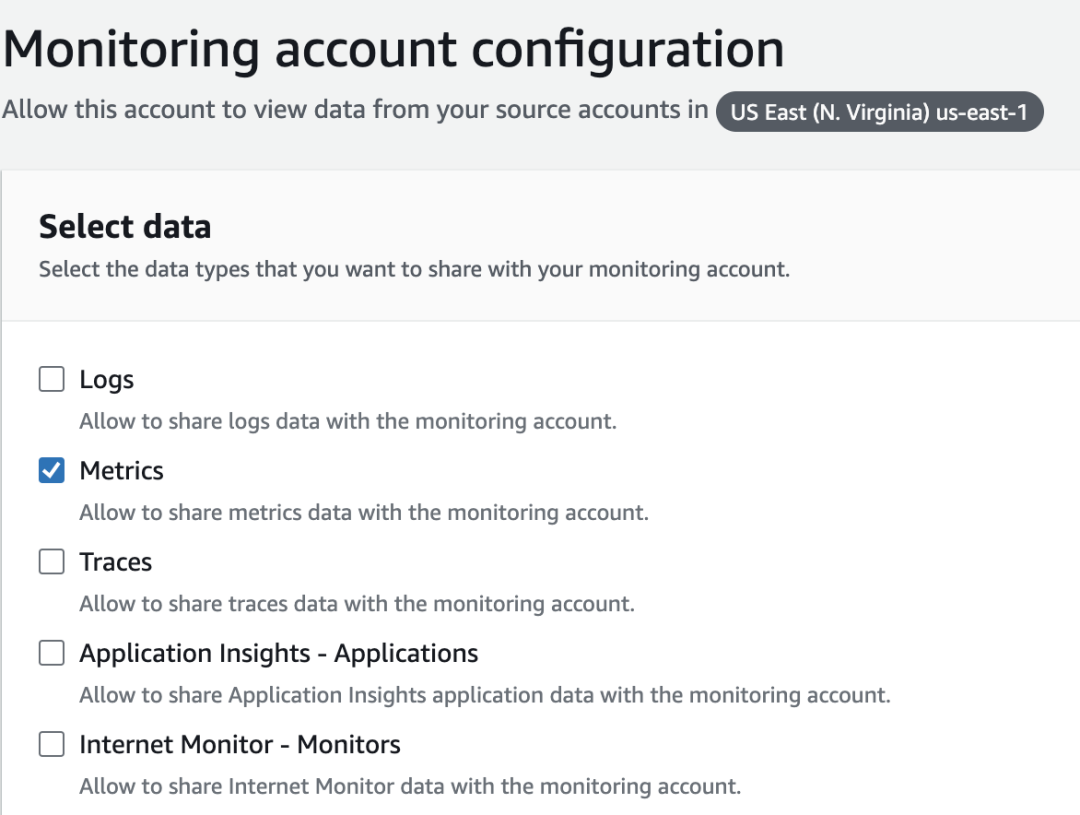
Task: Click the Application Insights application data description
Action: click(x=484, y=695)
